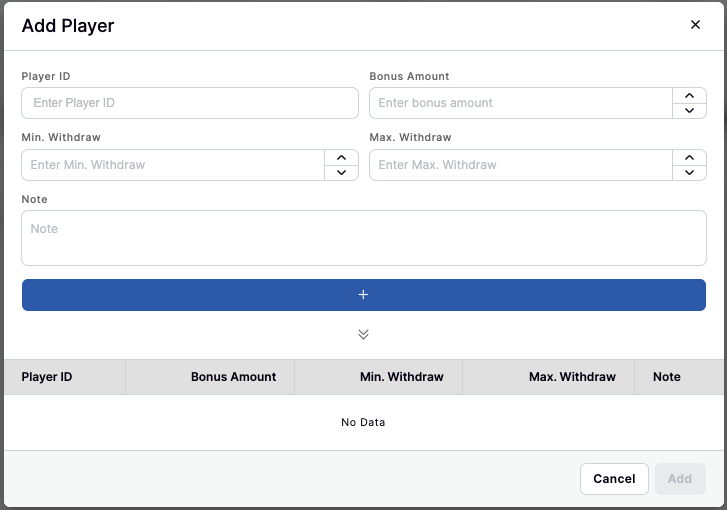Decrease Bonus Amount with down arrow

coord(689,111)
